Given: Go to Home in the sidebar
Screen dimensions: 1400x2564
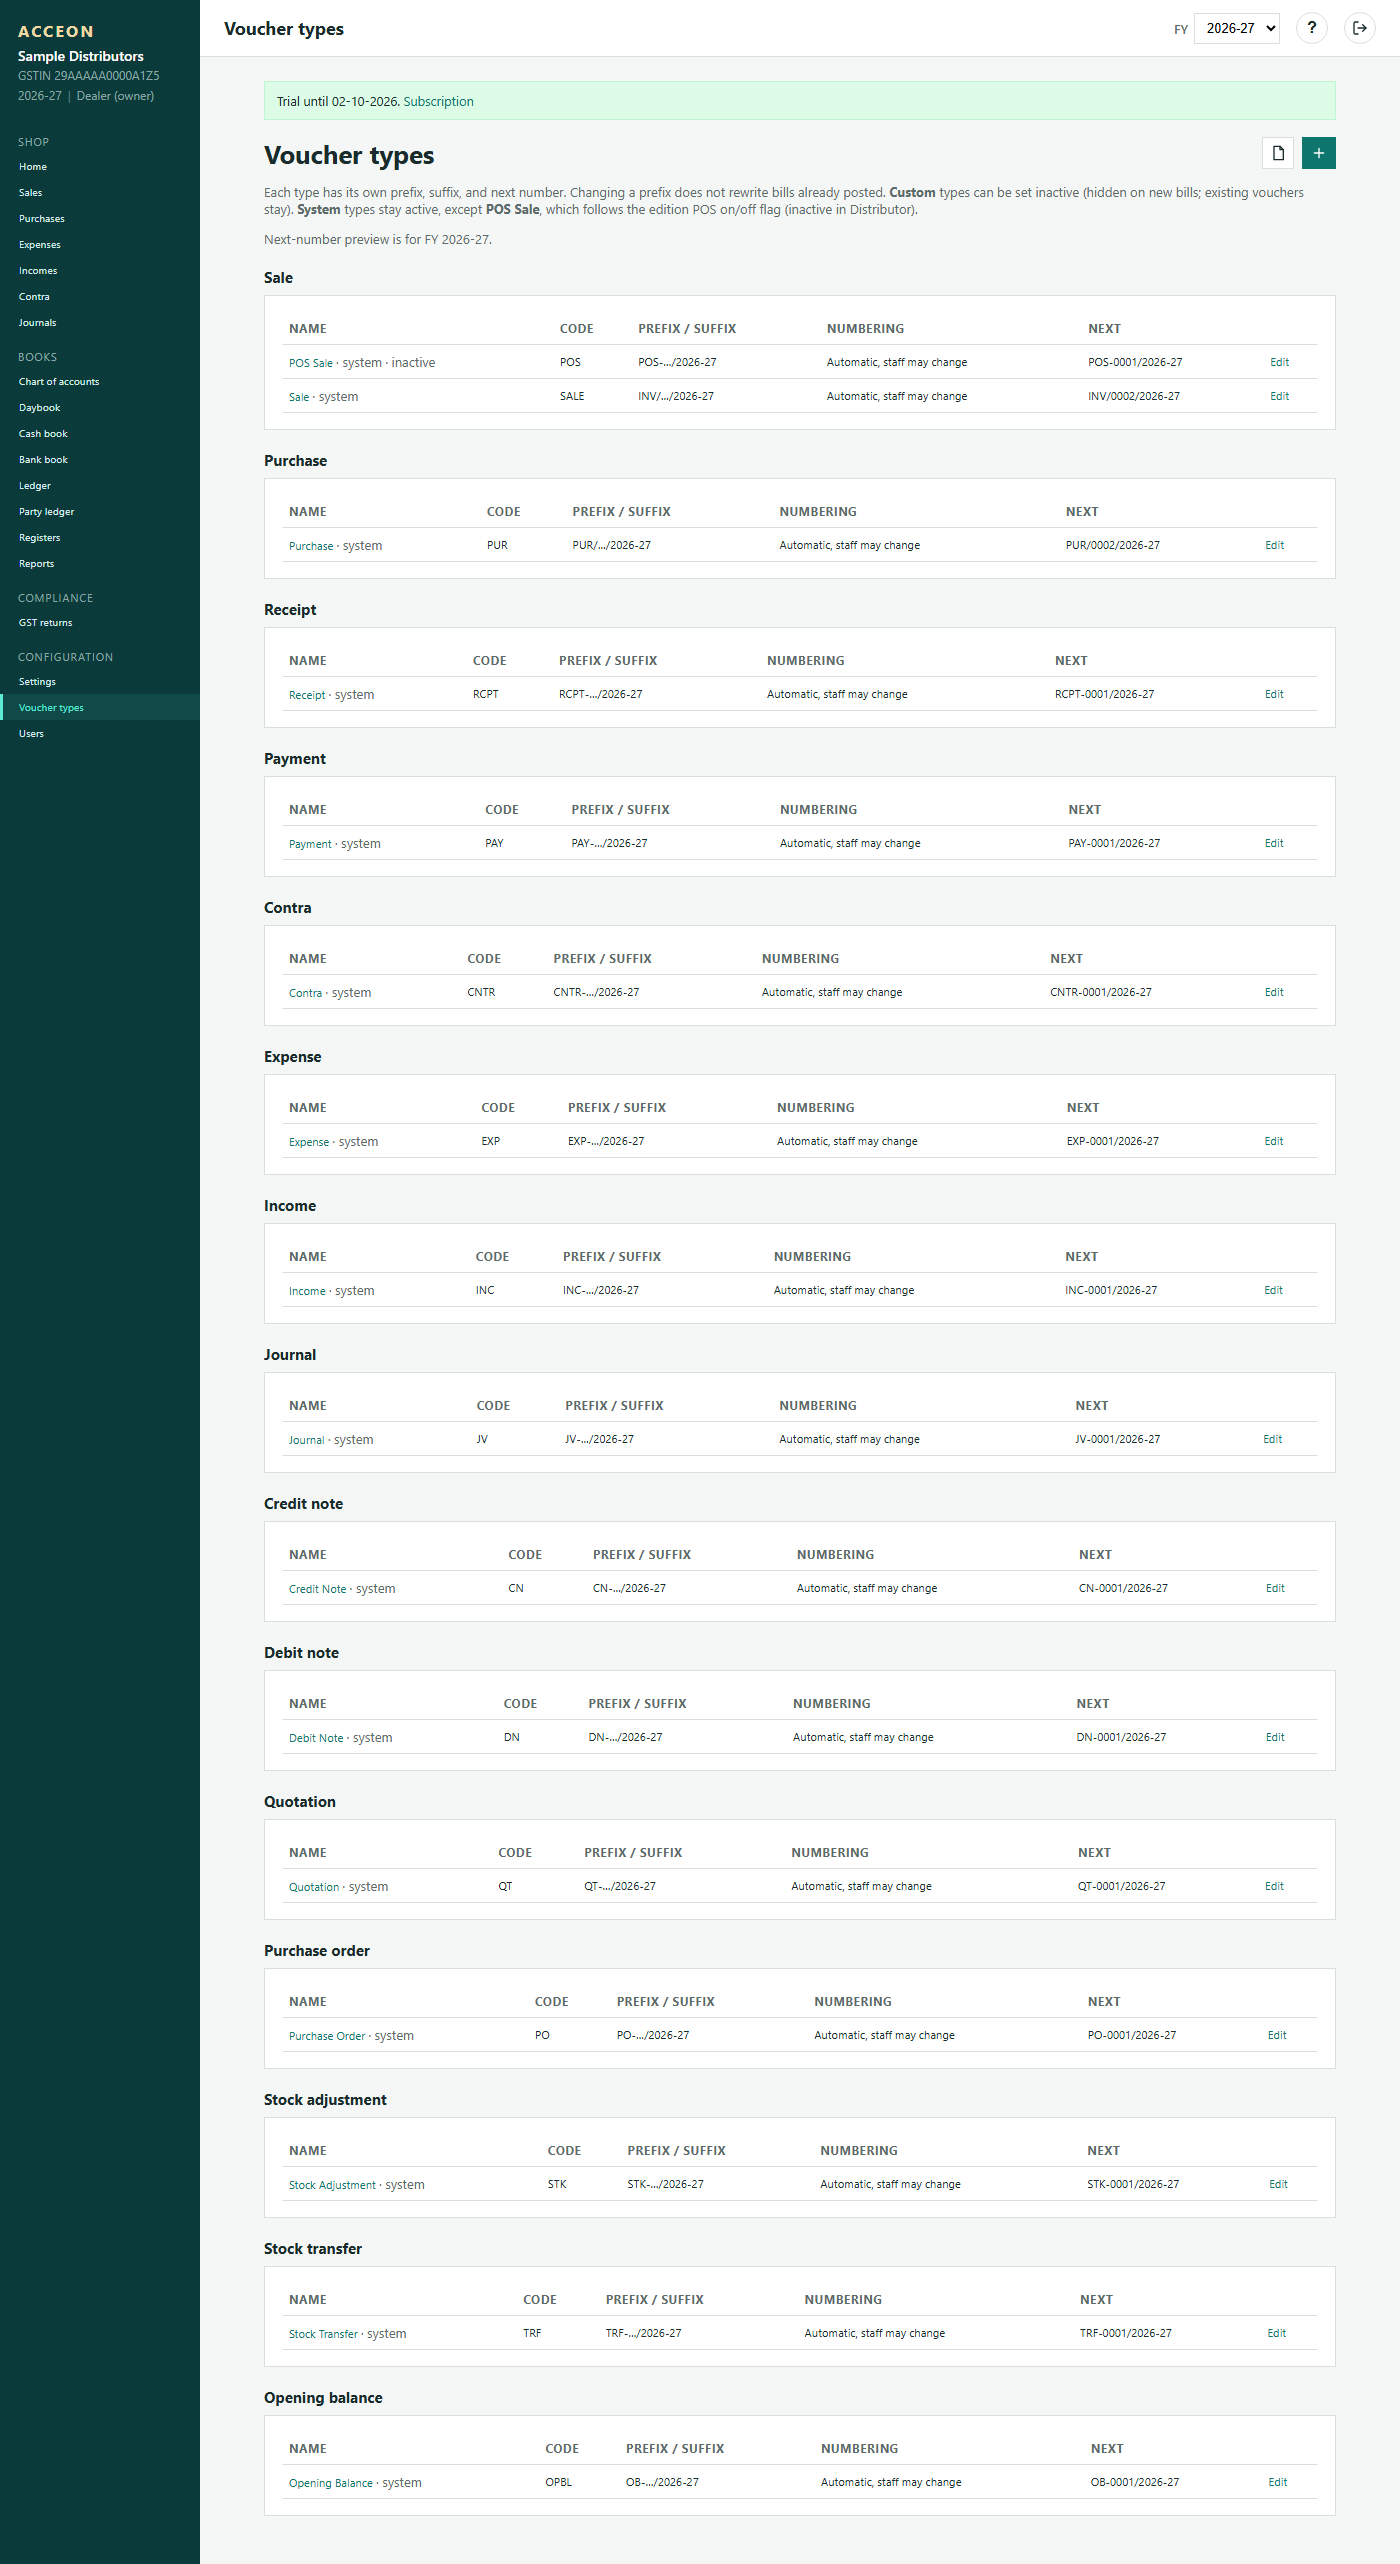Looking at the screenshot, I should [x=33, y=167].
